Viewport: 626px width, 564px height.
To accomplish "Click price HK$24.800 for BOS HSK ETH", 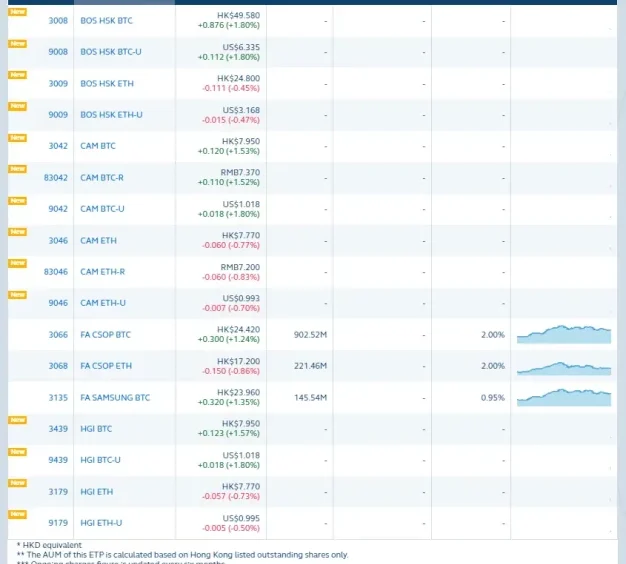I will [238, 79].
